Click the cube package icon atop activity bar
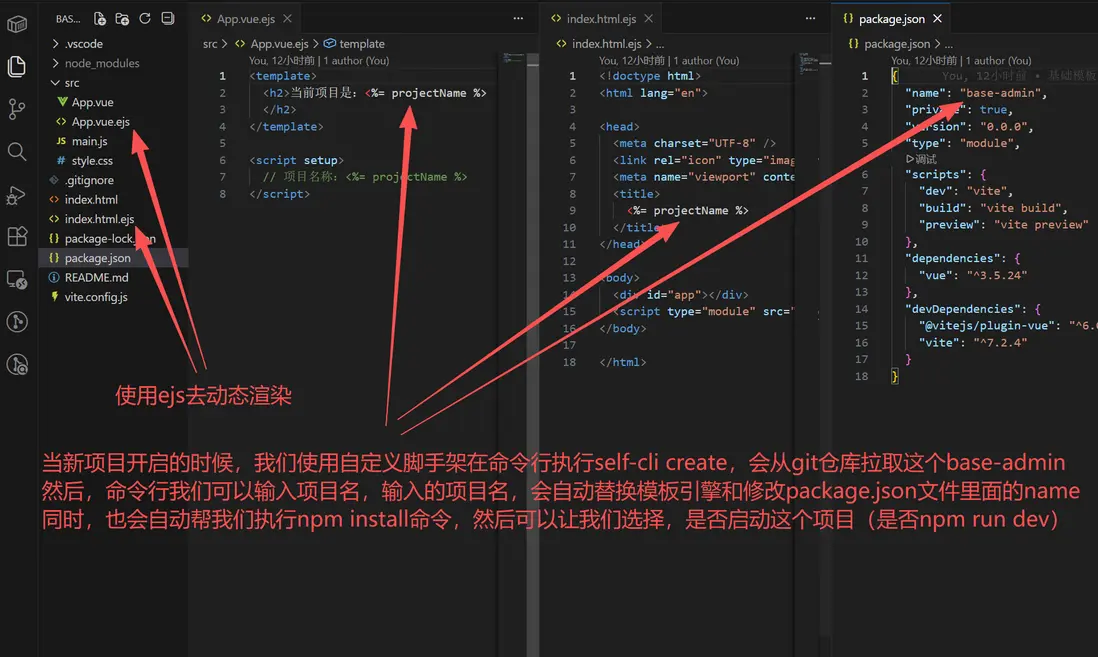Image resolution: width=1098 pixels, height=657 pixels. (17, 25)
